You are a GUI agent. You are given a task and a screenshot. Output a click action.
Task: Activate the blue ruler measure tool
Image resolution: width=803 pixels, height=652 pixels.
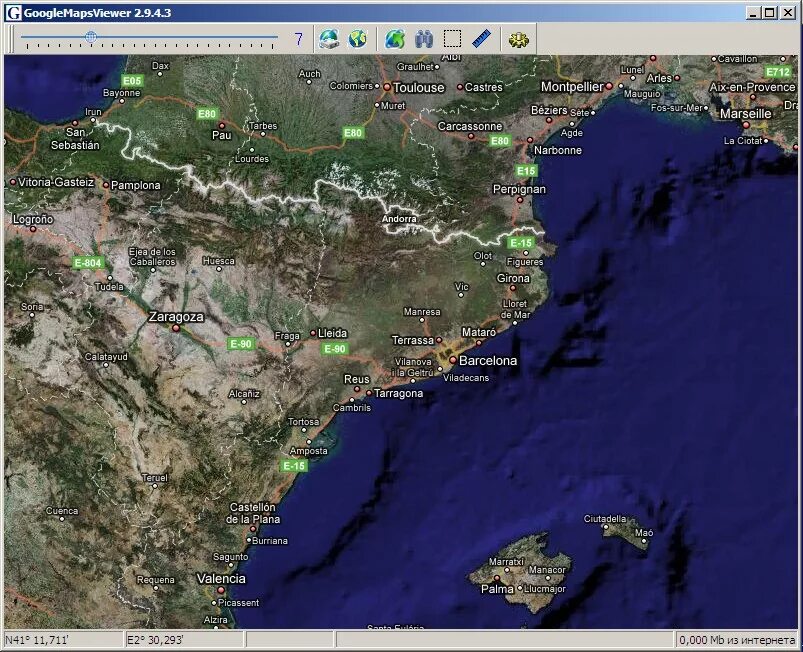pyautogui.click(x=481, y=39)
